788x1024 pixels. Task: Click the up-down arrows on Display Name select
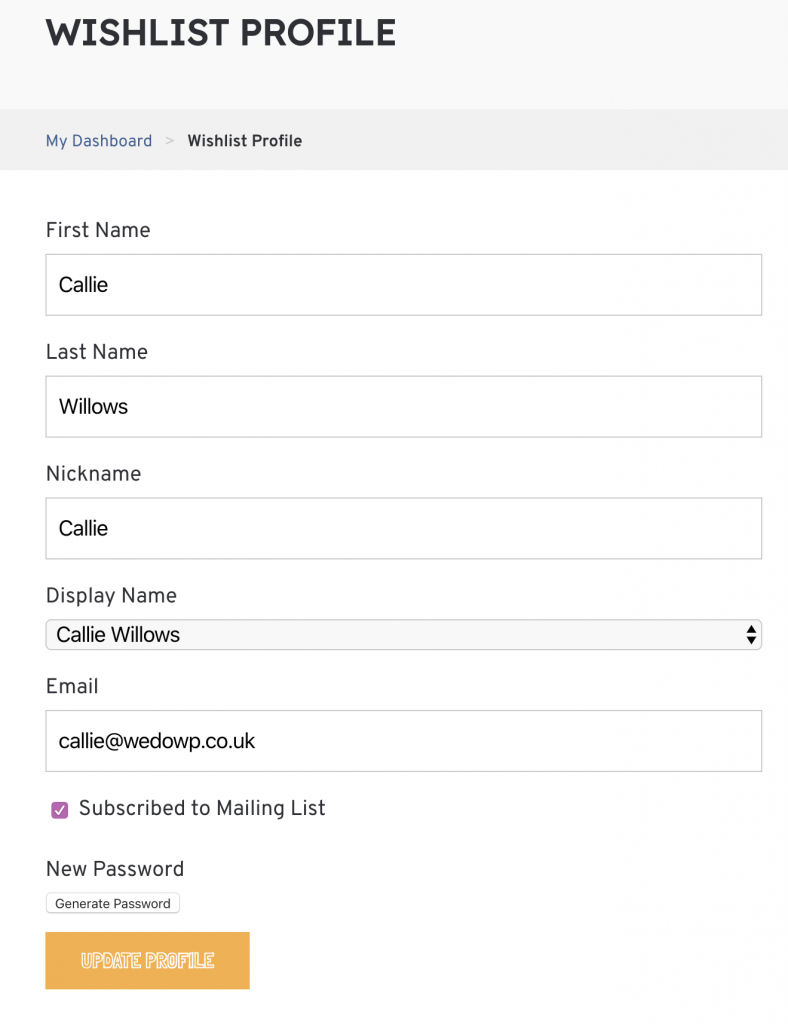751,635
